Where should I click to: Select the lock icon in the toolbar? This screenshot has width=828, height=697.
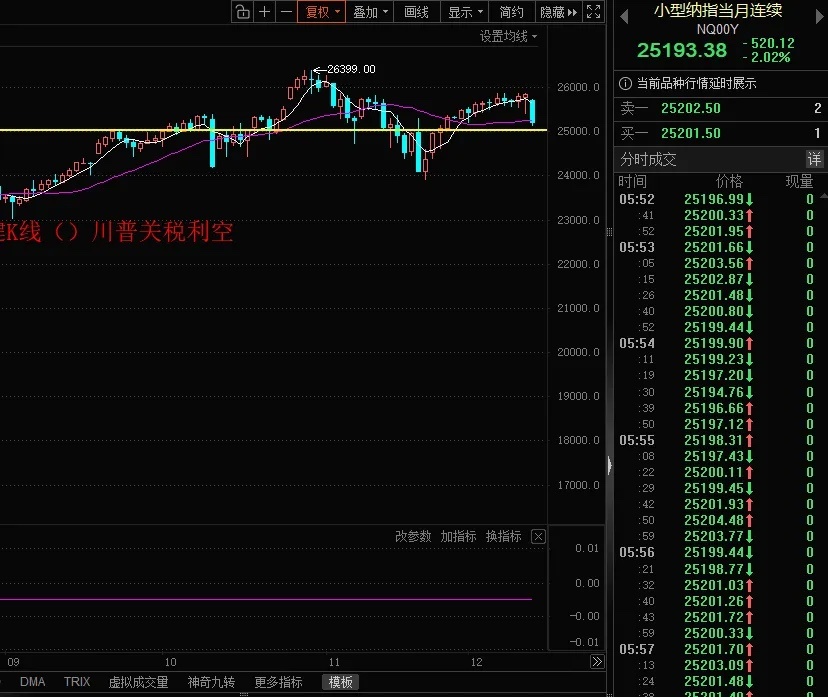point(243,12)
